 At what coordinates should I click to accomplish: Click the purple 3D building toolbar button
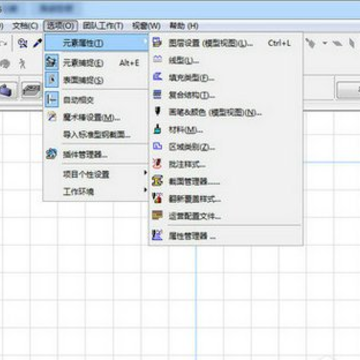point(8,90)
